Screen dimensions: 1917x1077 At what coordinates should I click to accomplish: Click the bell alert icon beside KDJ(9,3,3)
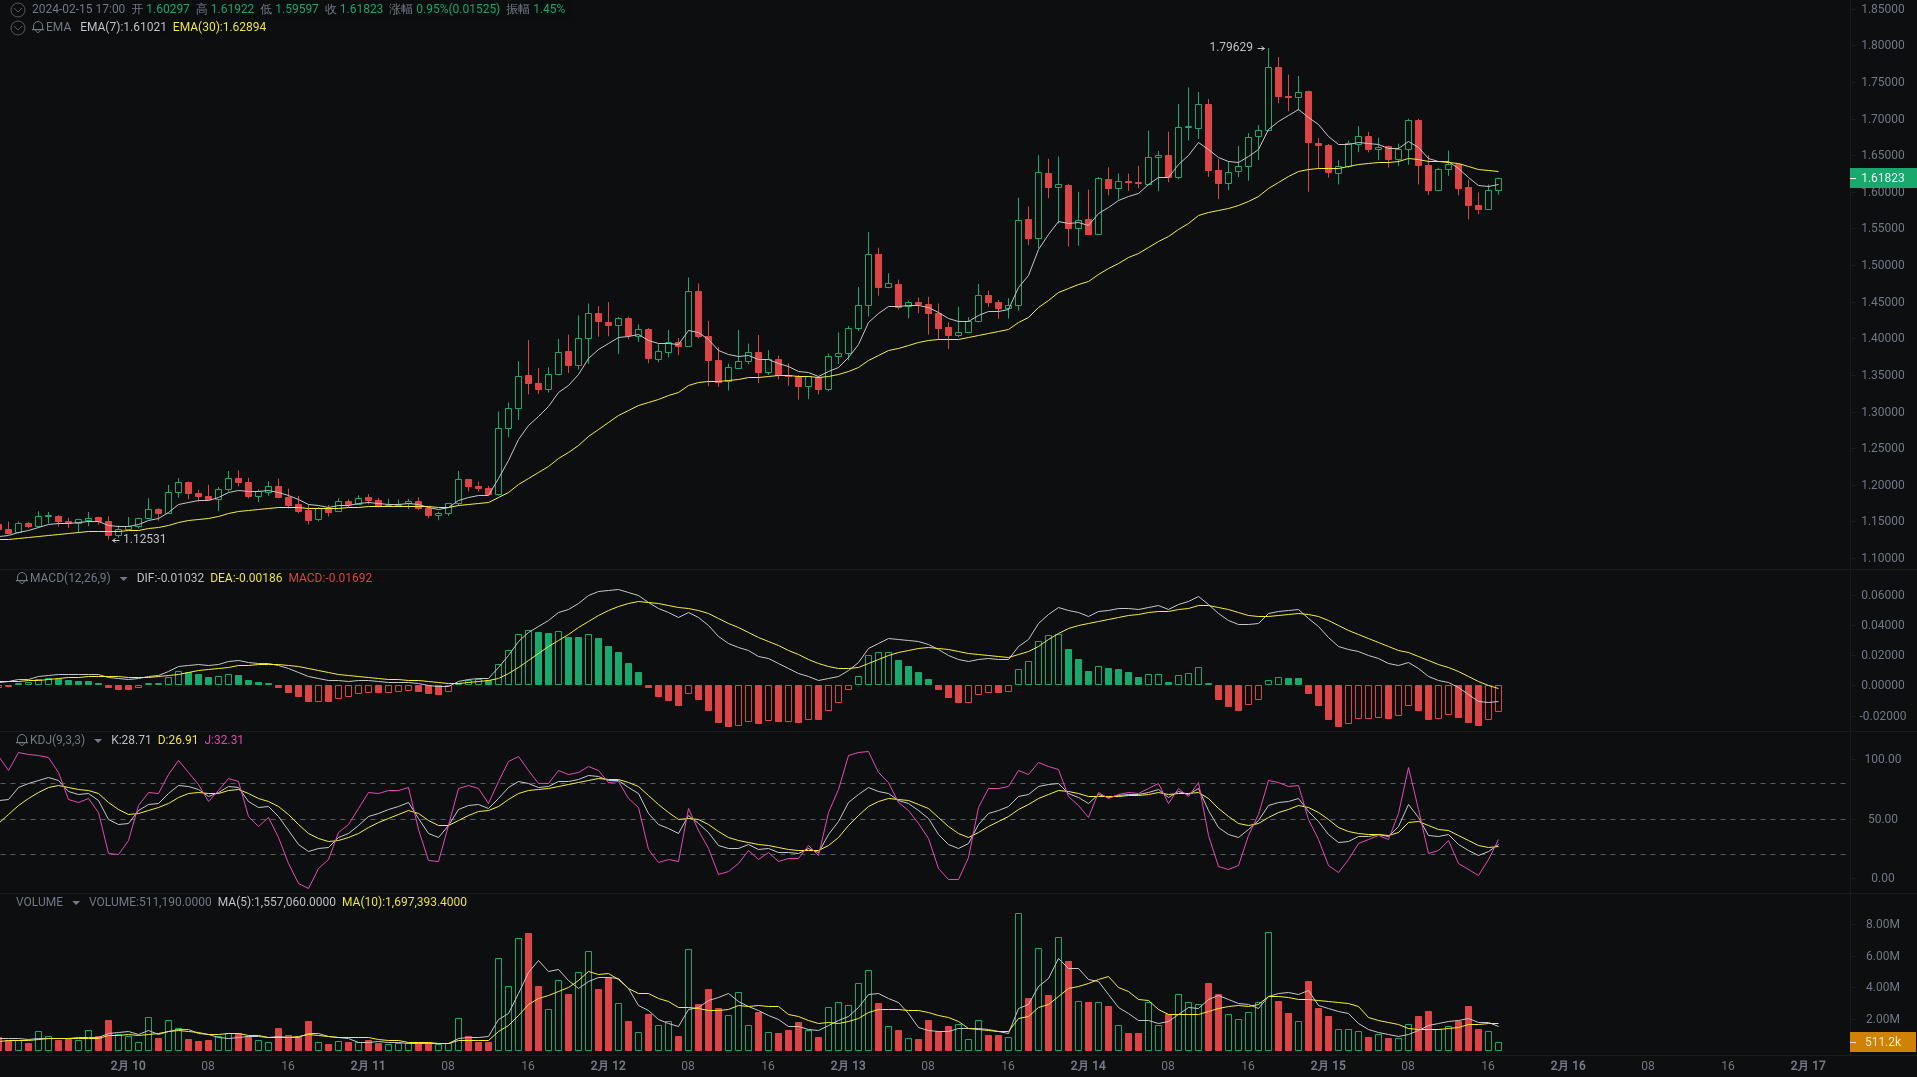(22, 740)
